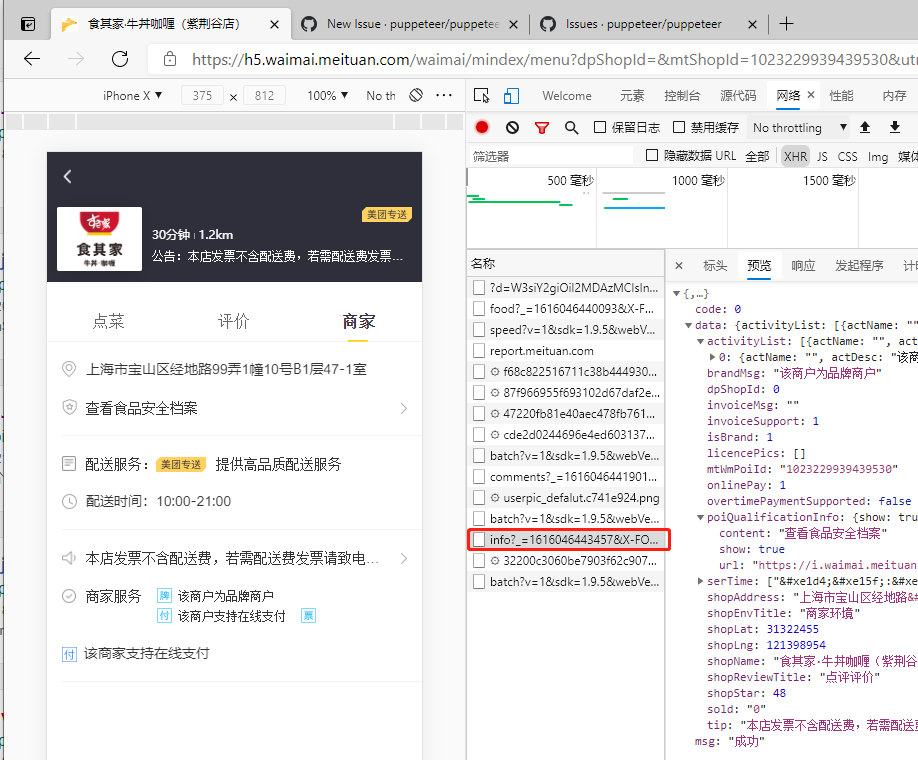Tick checkbox for speed?v=1 request
This screenshot has height=760, width=918.
pos(479,330)
